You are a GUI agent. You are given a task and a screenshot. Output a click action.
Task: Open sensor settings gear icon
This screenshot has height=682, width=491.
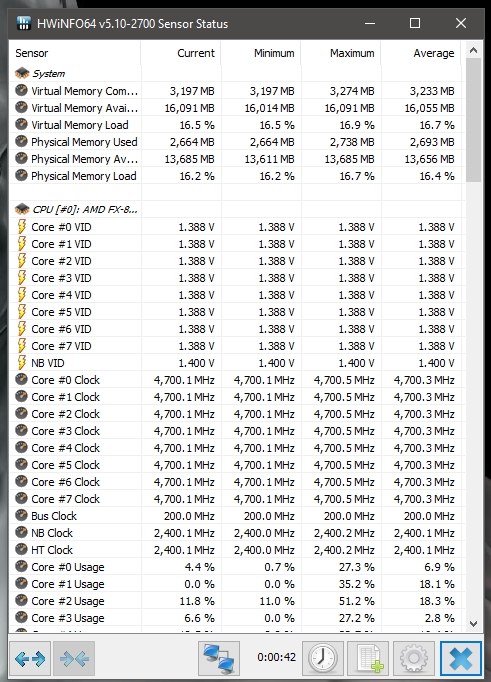pyautogui.click(x=413, y=659)
